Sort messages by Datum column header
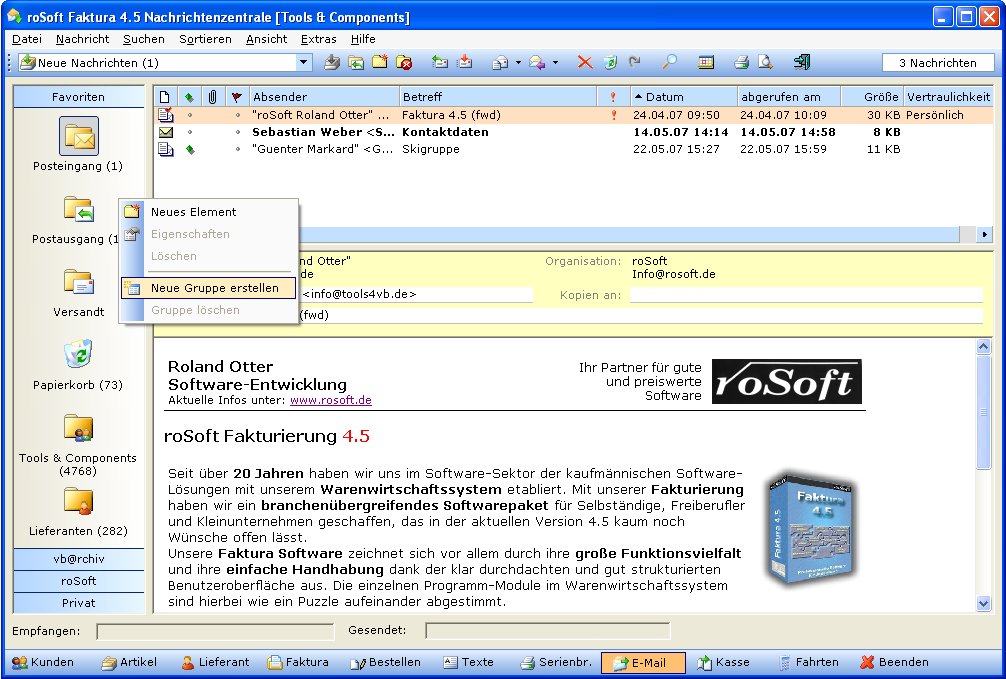Screen dimensions: 1006x679 click(x=683, y=97)
